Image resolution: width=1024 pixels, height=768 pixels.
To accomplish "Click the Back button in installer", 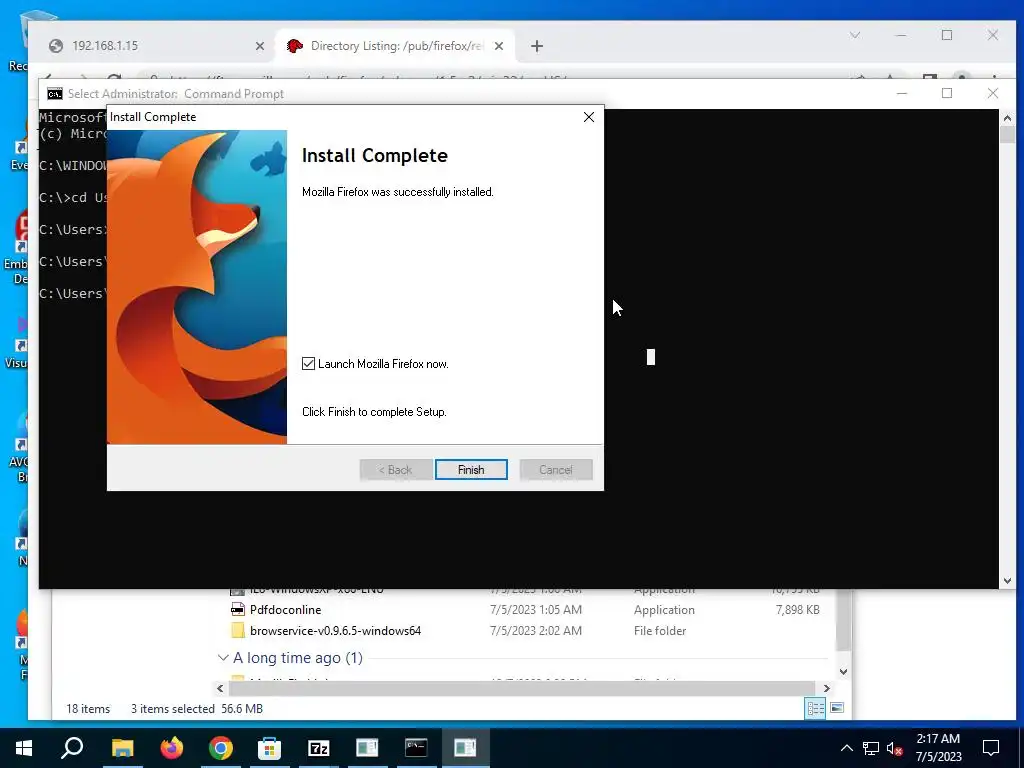I will (396, 470).
